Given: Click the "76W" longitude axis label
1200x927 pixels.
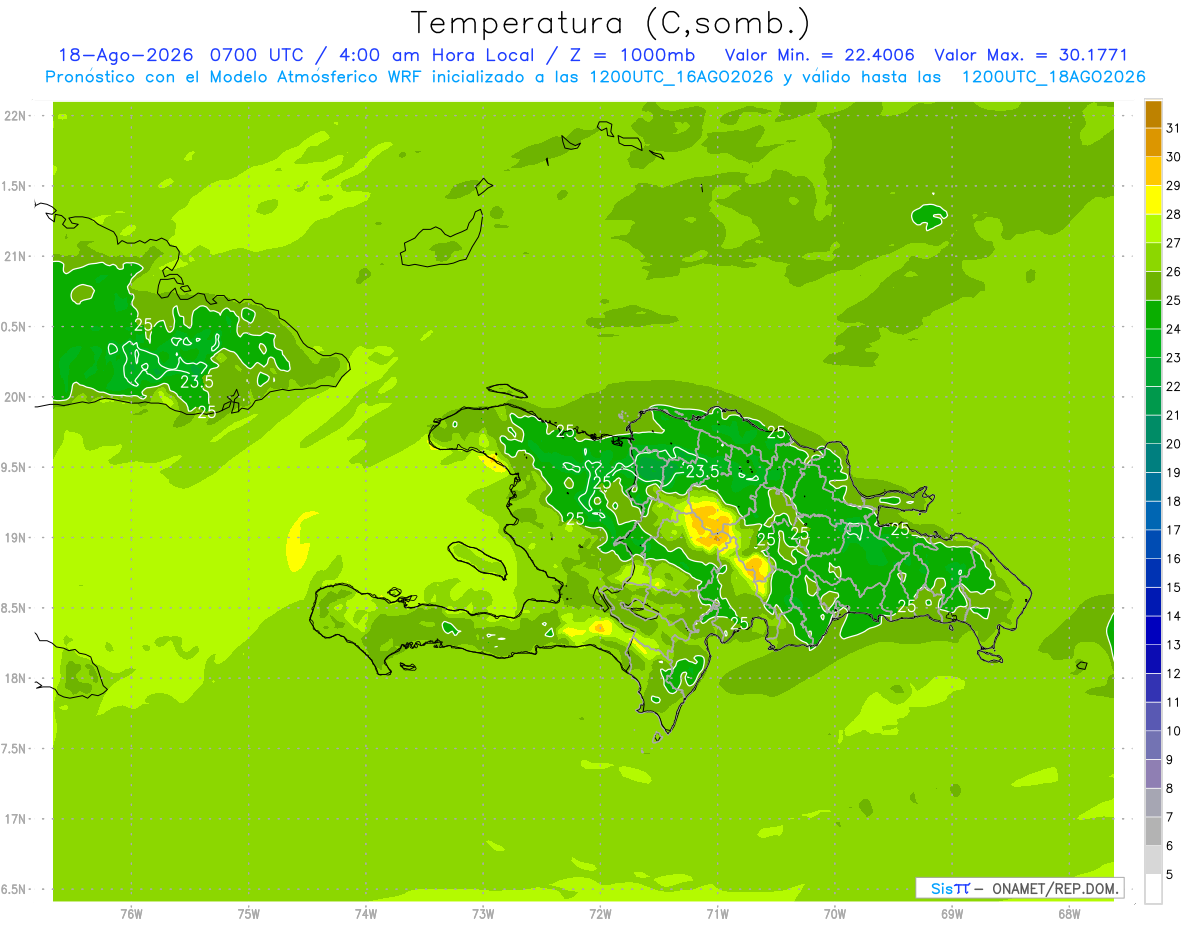Looking at the screenshot, I should tap(131, 914).
